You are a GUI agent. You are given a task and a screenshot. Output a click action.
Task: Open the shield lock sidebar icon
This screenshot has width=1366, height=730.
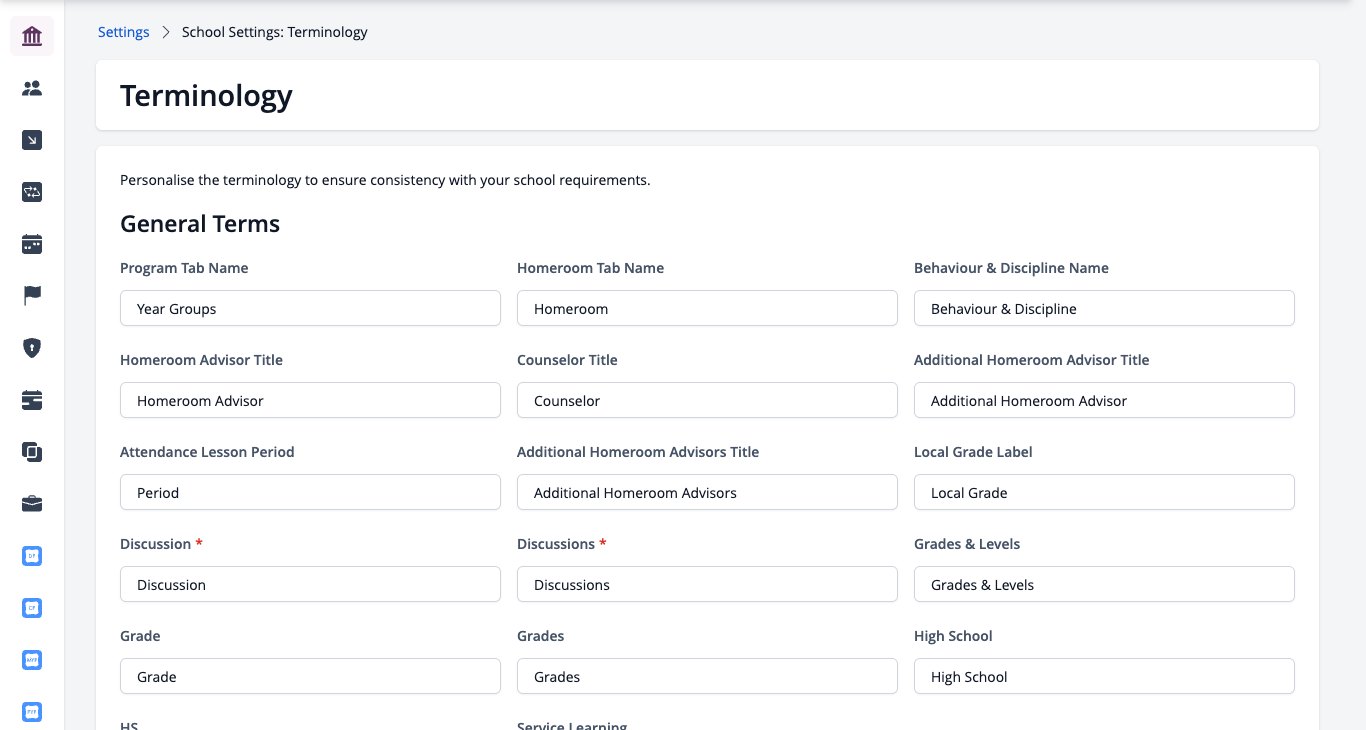point(32,348)
